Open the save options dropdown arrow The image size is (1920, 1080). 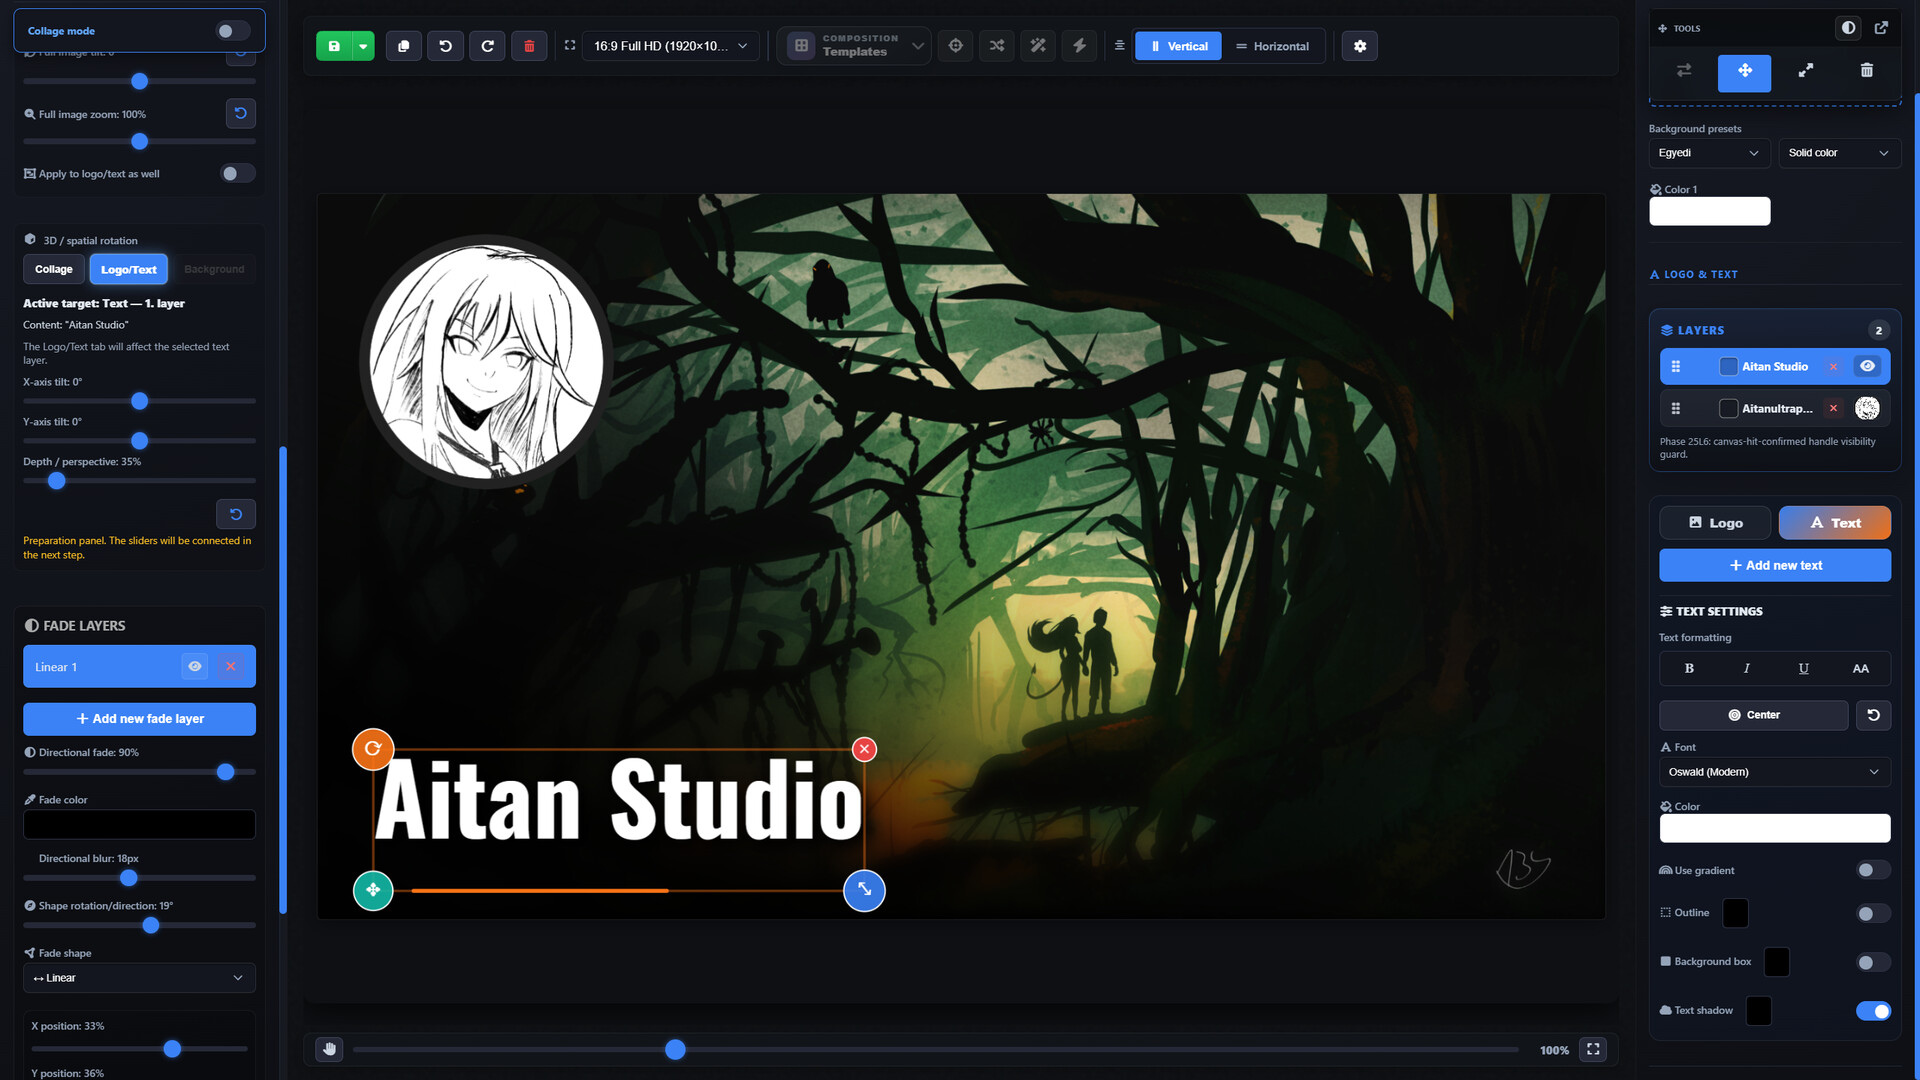click(363, 46)
